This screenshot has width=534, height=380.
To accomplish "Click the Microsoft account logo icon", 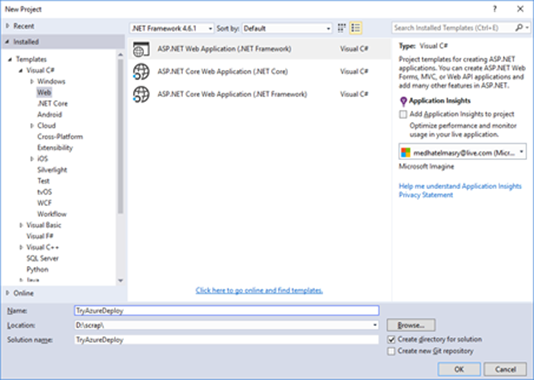I will 406,153.
